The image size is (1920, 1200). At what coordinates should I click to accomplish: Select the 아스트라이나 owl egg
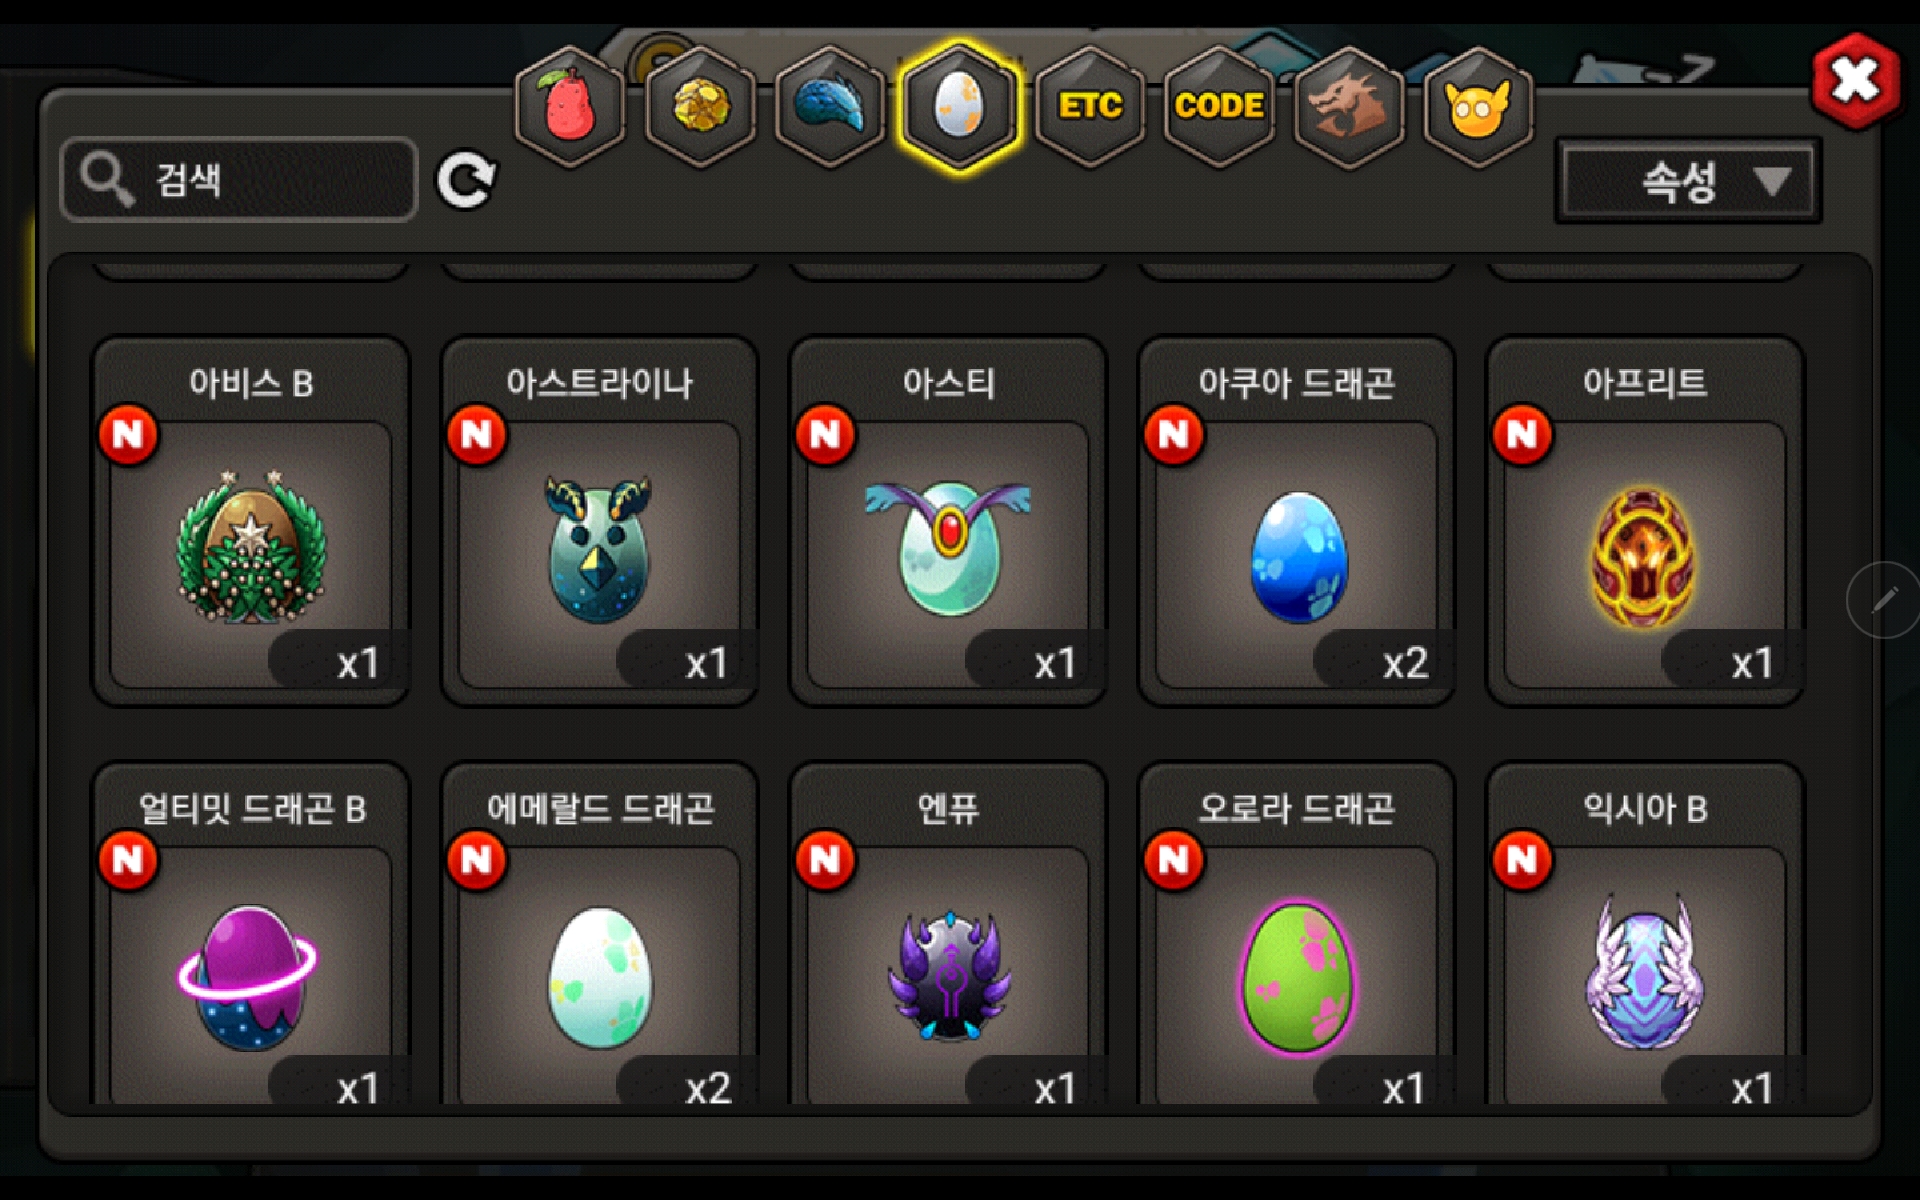point(599,522)
